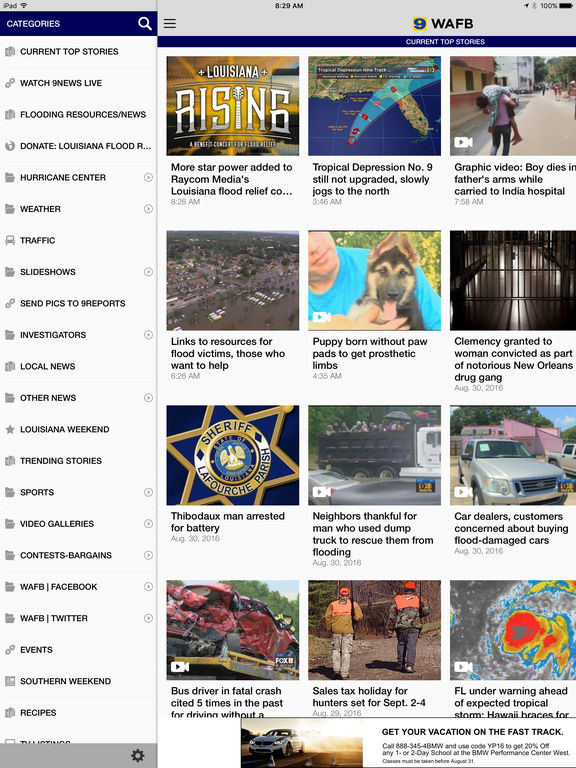Screen dimensions: 576x768
Task: Expand Weather category arrow
Action: pyautogui.click(x=148, y=209)
